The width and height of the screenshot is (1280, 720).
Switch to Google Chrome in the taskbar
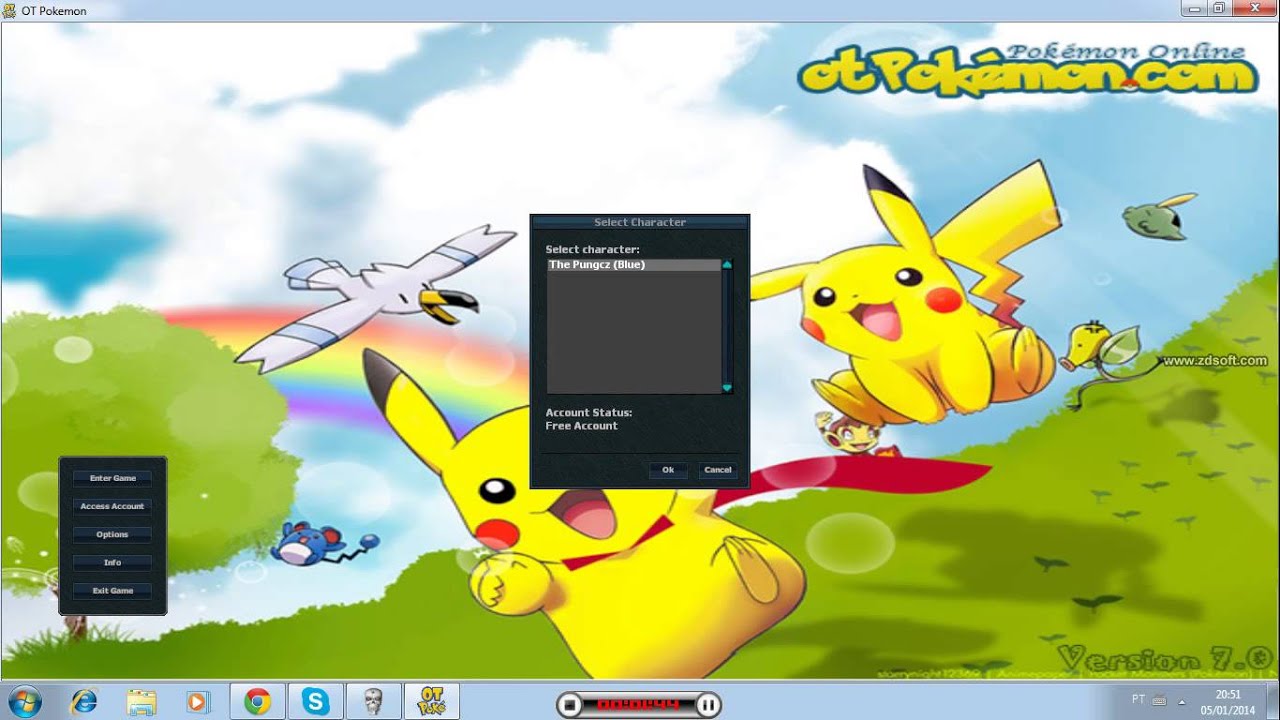257,702
